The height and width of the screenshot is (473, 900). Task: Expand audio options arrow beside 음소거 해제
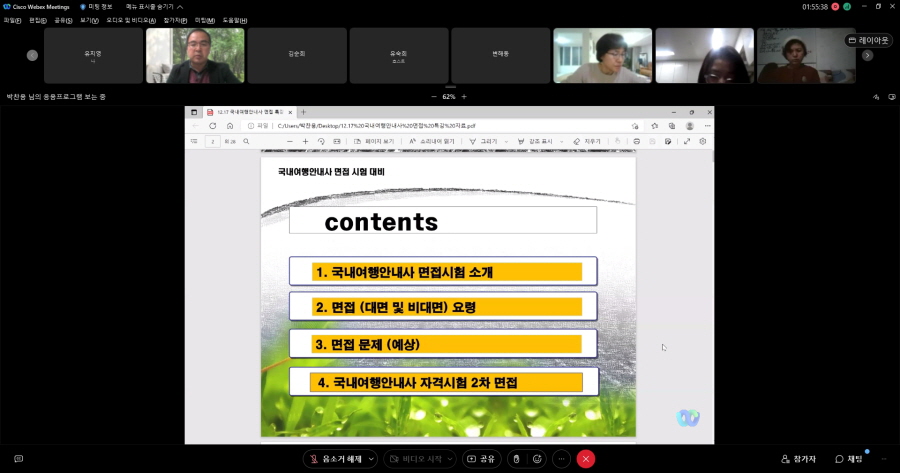click(372, 459)
